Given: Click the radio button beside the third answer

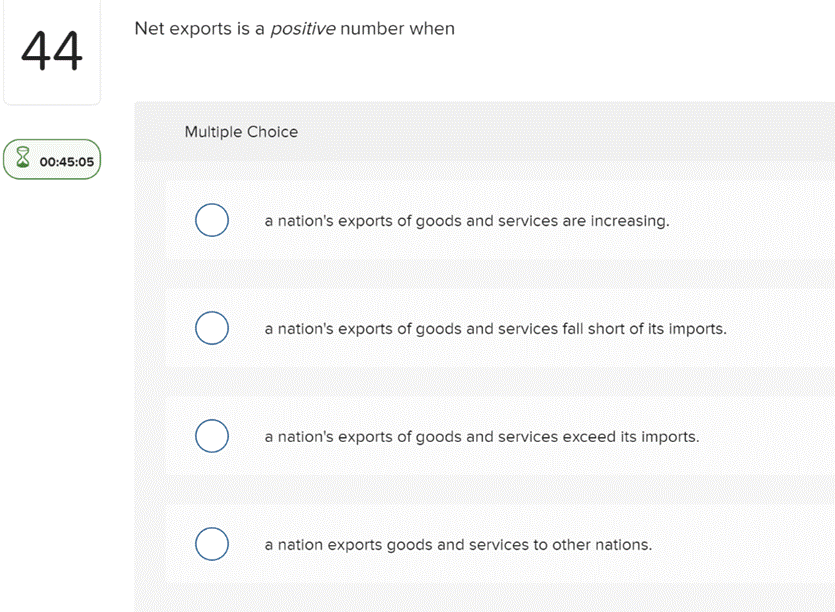Looking at the screenshot, I should tap(212, 436).
